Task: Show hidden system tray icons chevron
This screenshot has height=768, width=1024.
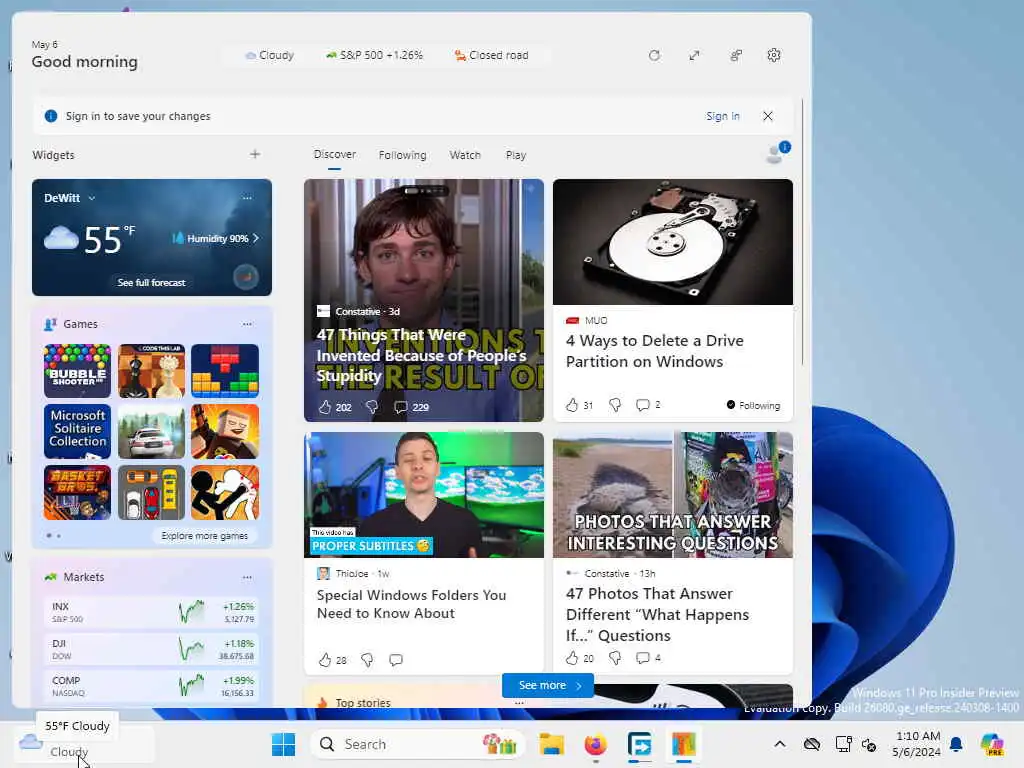Action: click(x=780, y=744)
